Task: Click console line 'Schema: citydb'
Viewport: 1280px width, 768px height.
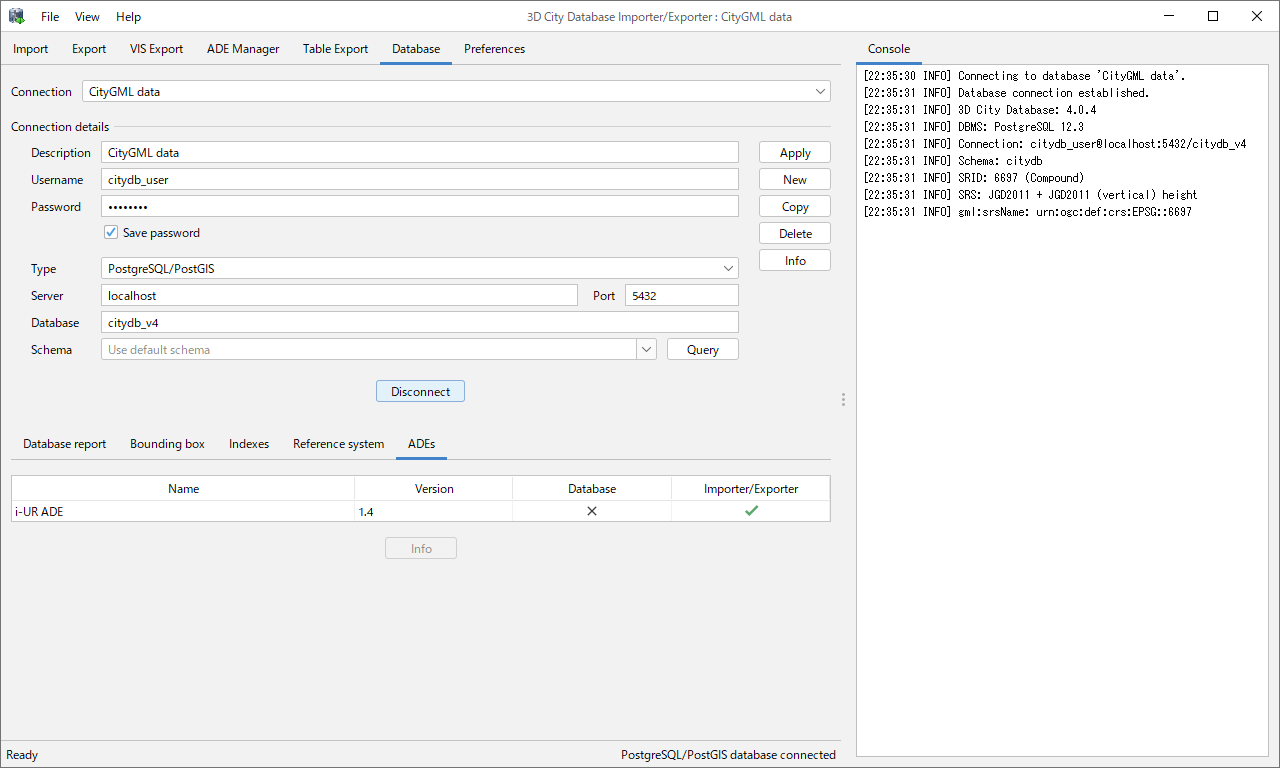Action: (953, 160)
